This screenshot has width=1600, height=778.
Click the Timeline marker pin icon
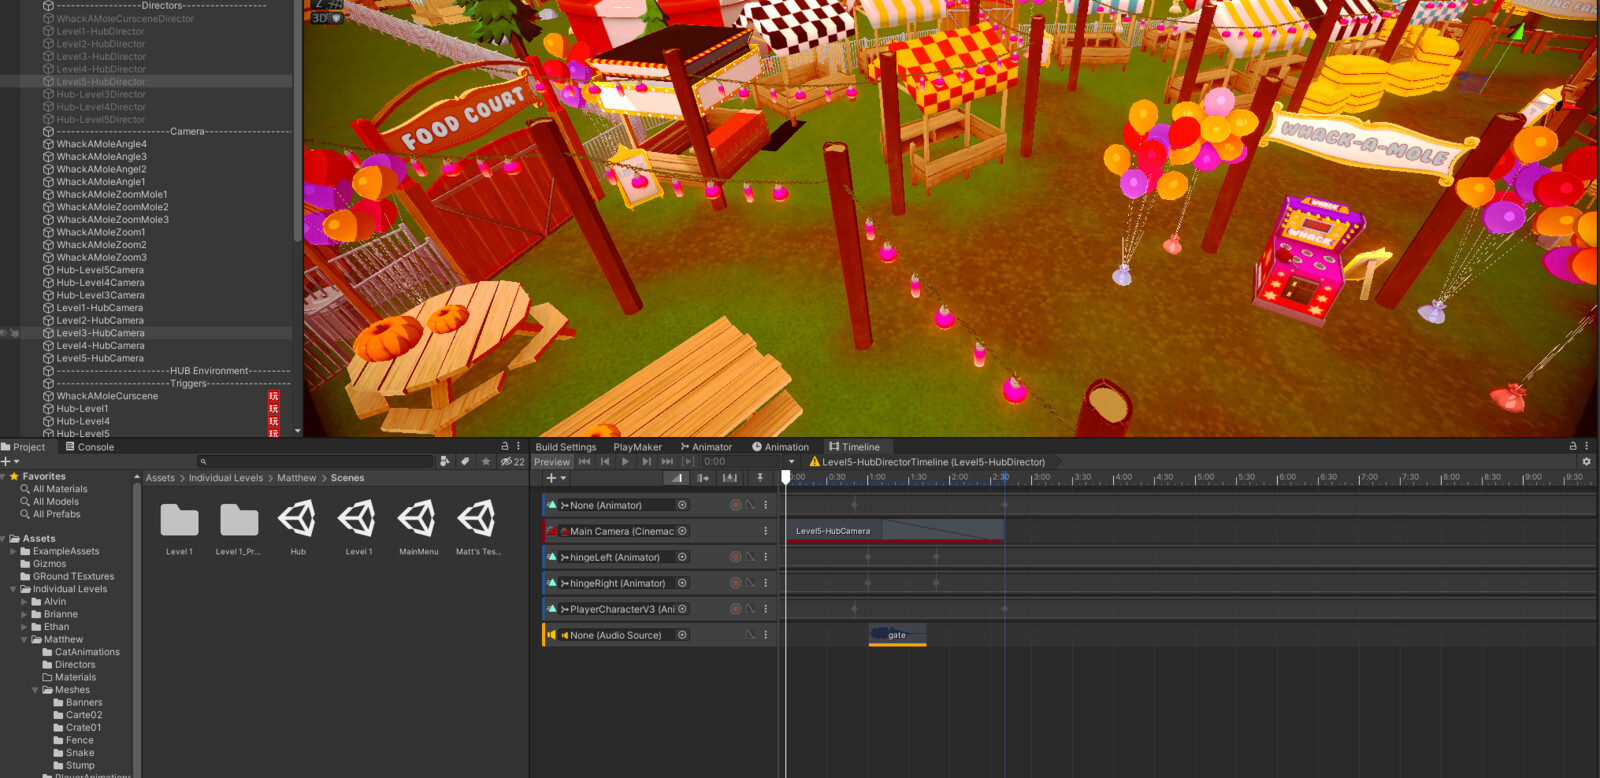click(760, 478)
